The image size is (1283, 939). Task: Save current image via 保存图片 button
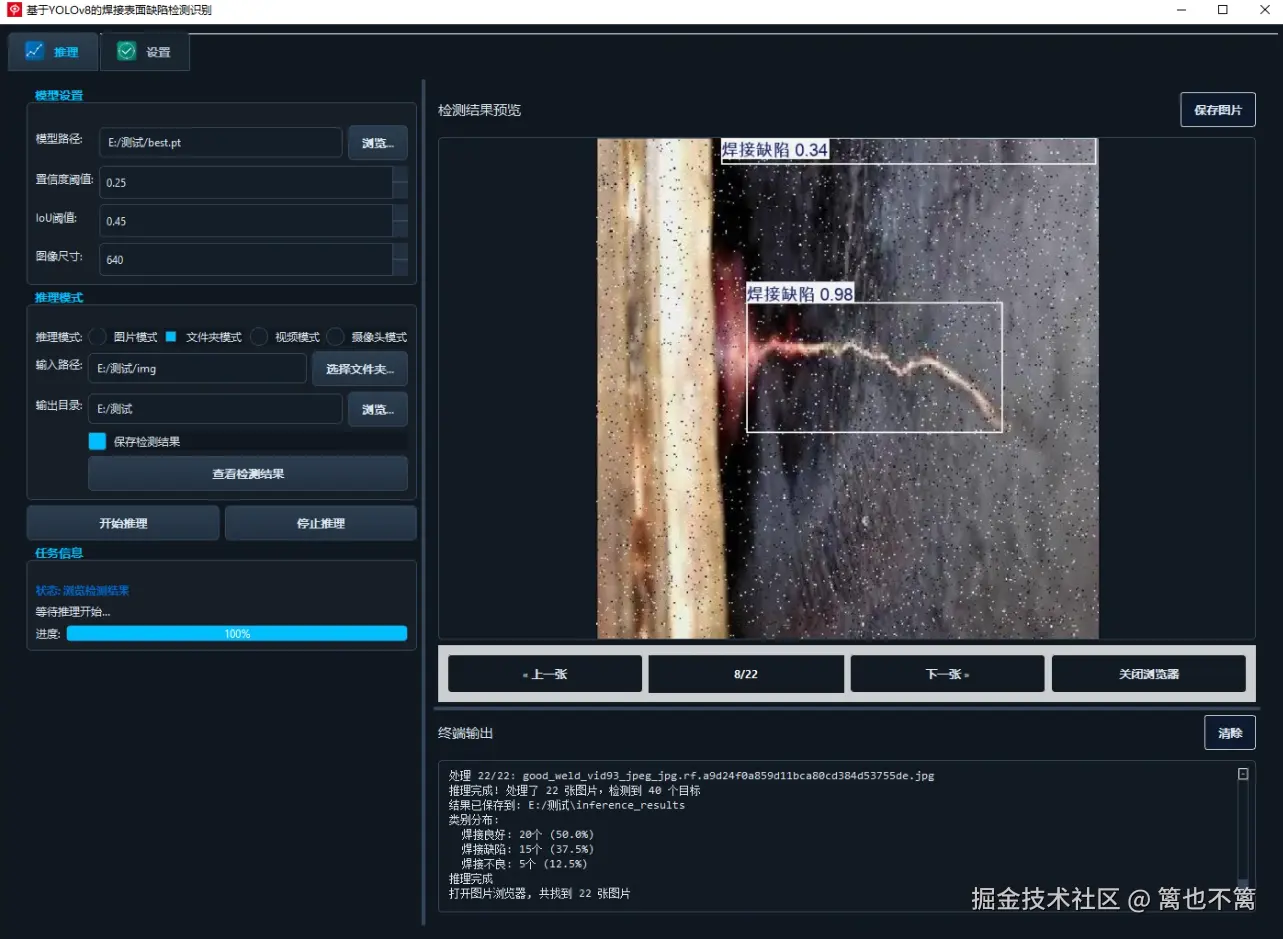tap(1217, 109)
